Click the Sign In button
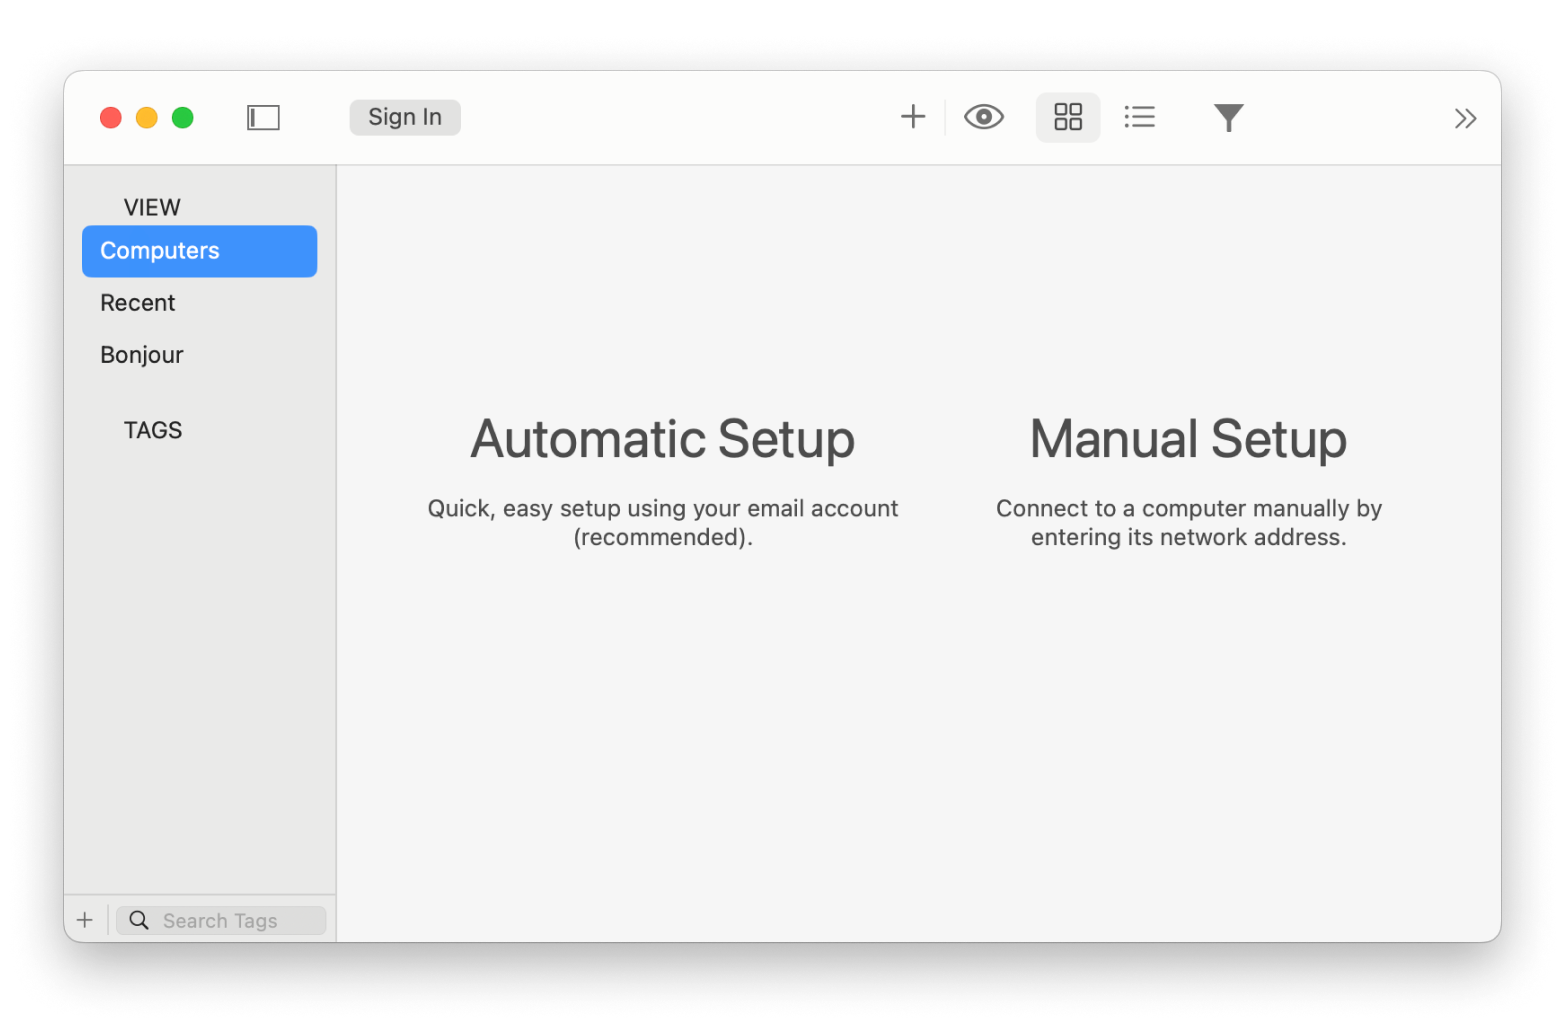The image size is (1560, 1036). (405, 117)
